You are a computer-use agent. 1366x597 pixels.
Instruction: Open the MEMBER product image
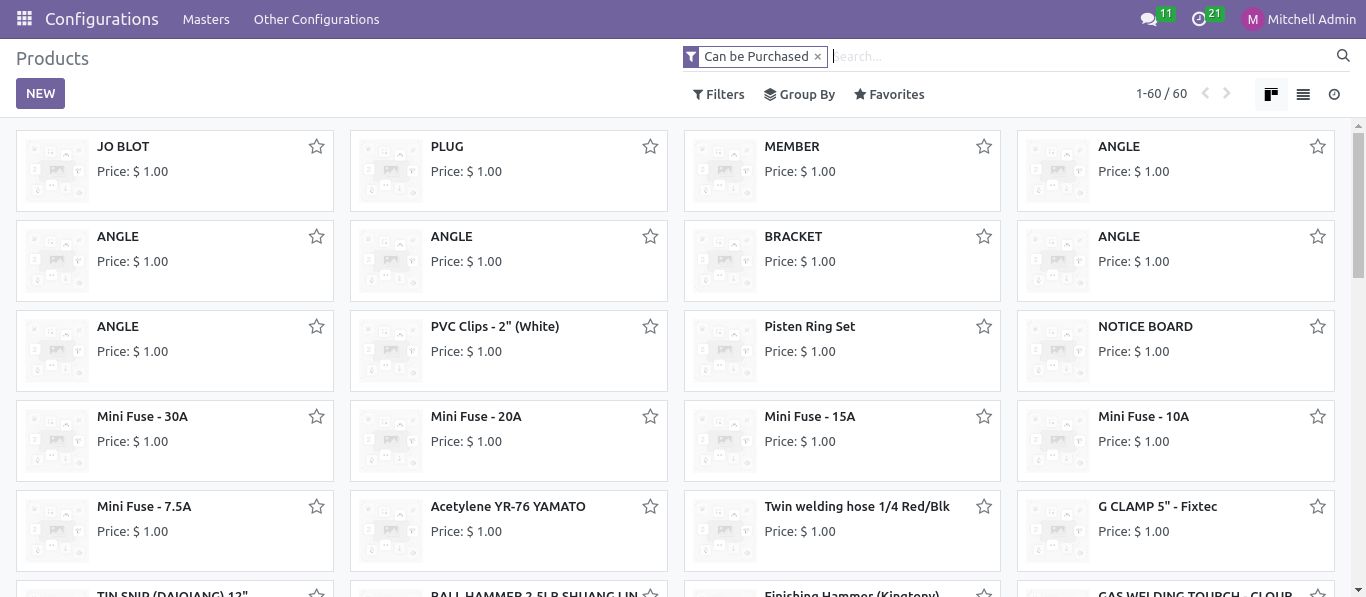[x=725, y=171]
